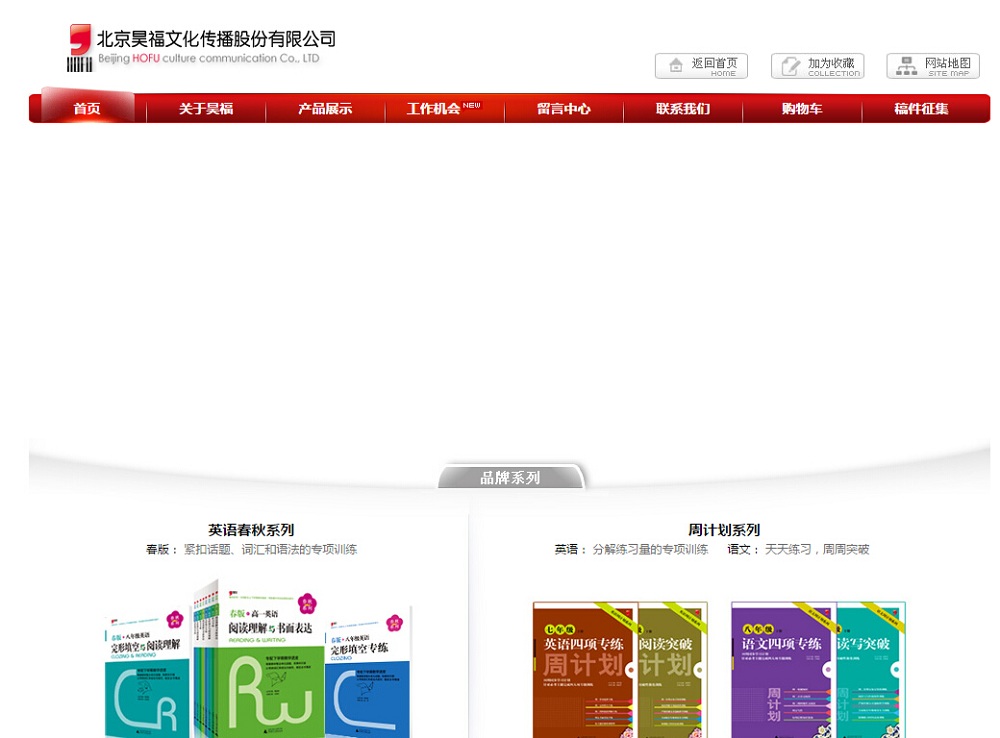Click the house icon in 返回首页 button
The image size is (1000, 738).
tap(675, 65)
